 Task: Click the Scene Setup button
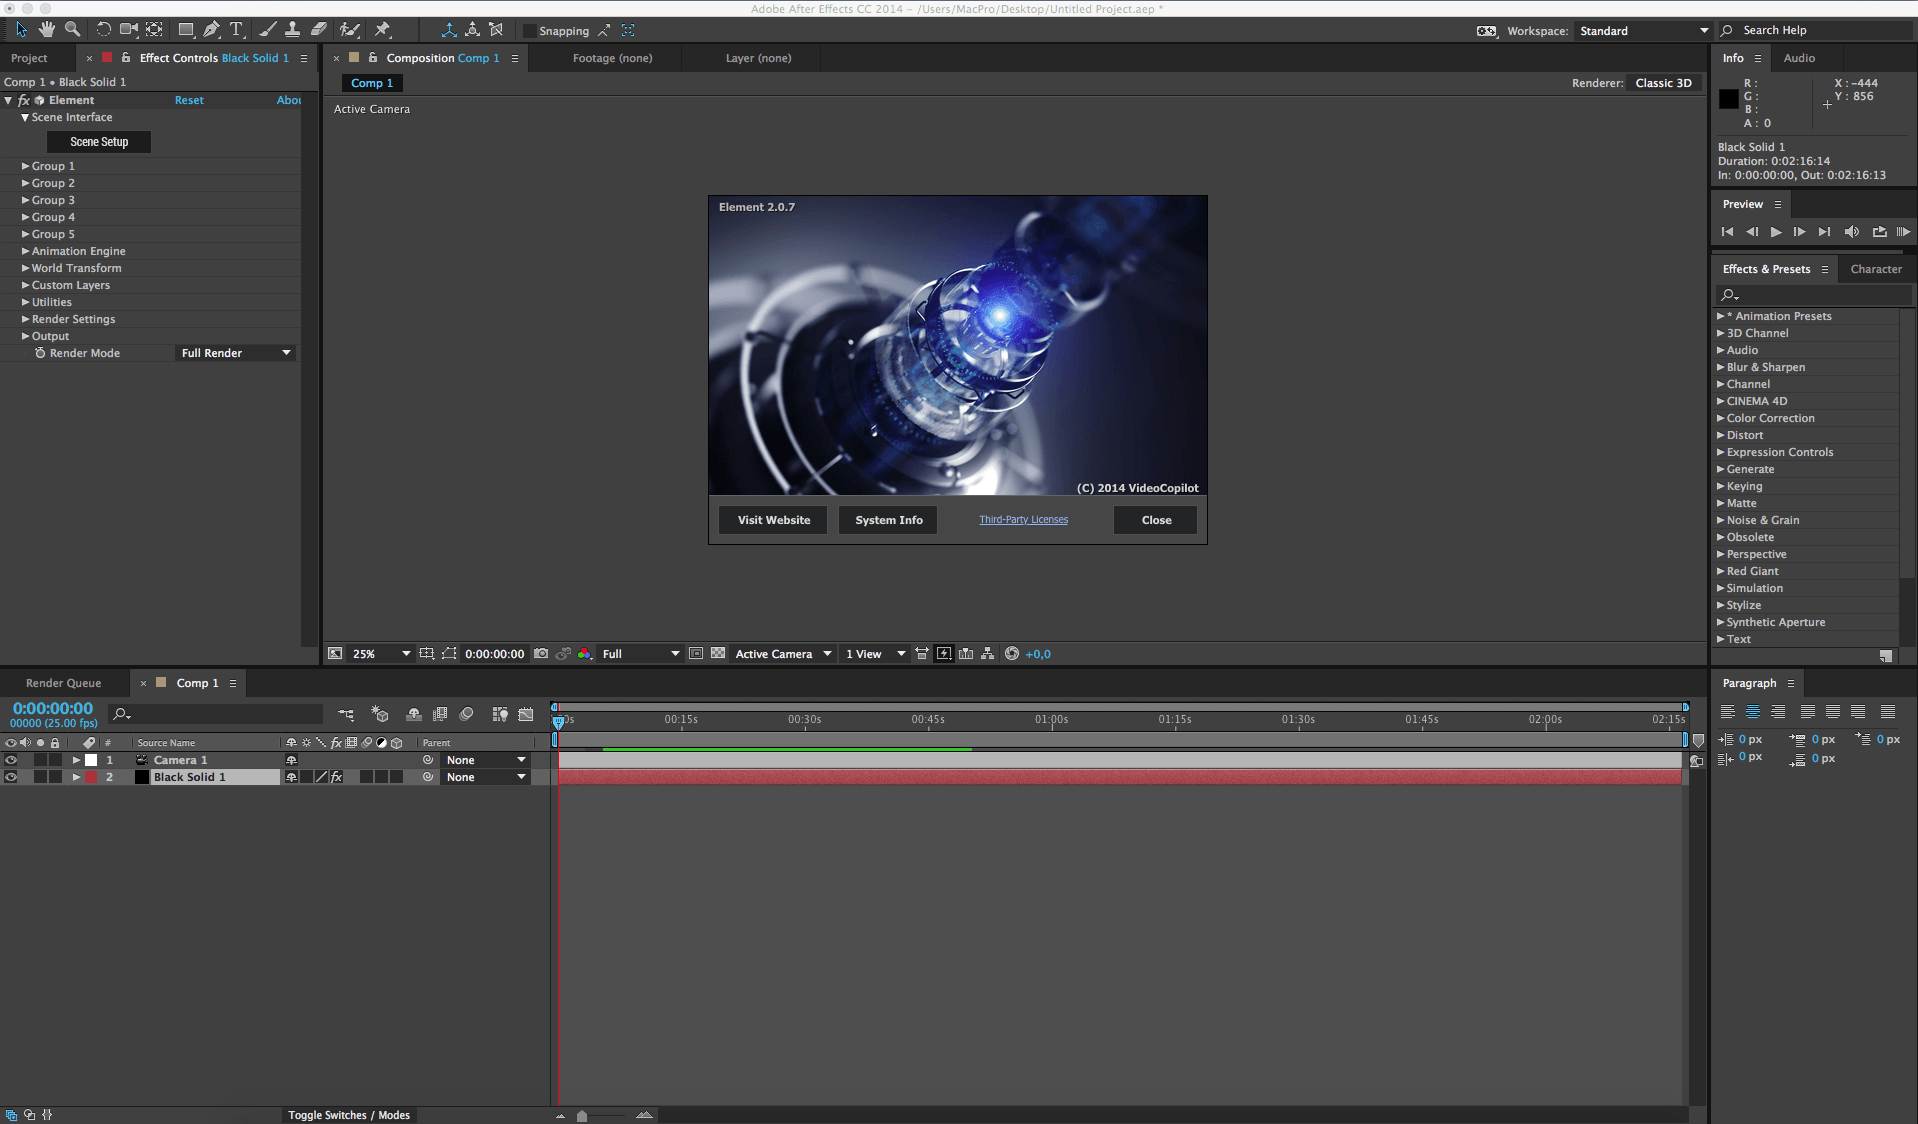click(x=99, y=142)
